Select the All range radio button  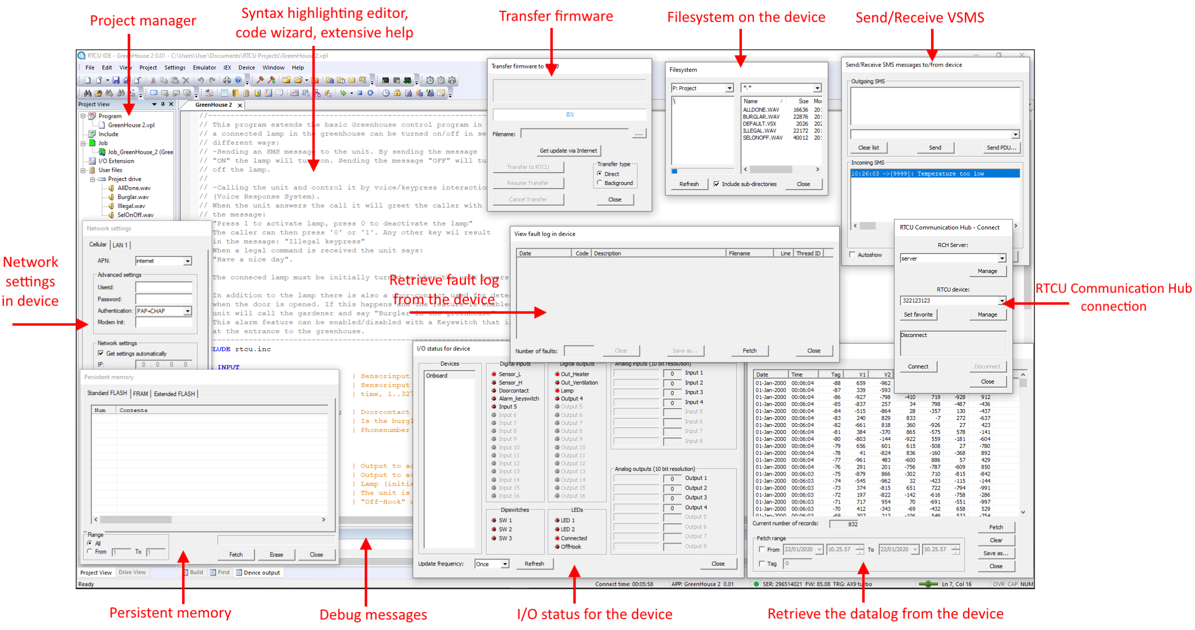(89, 543)
